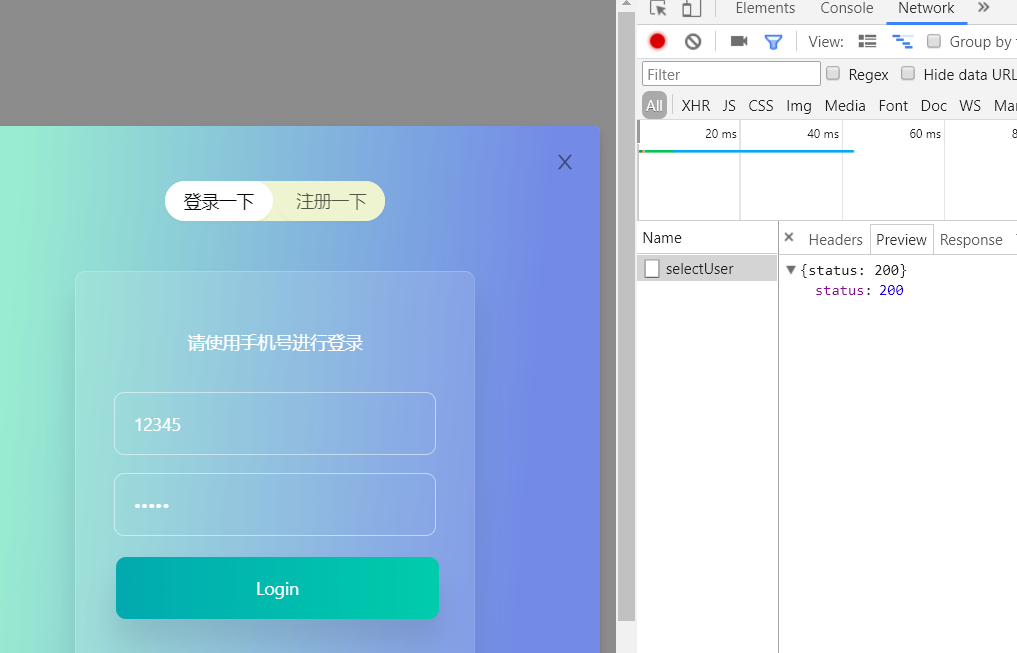This screenshot has height=653, width=1017.
Task: Filter requests by JS
Action: (x=729, y=106)
